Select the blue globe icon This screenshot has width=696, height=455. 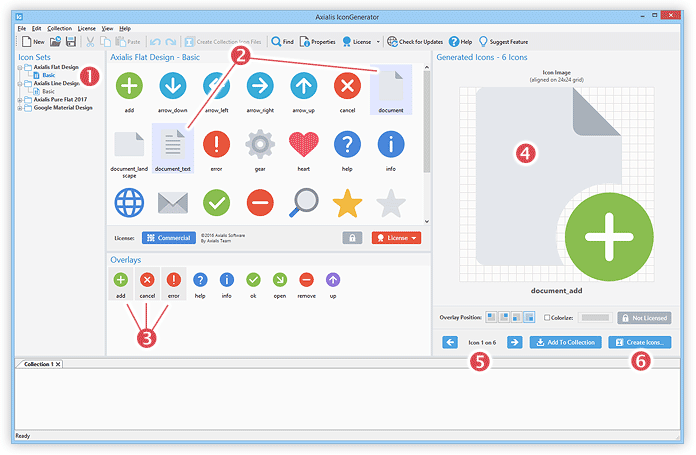[x=129, y=202]
